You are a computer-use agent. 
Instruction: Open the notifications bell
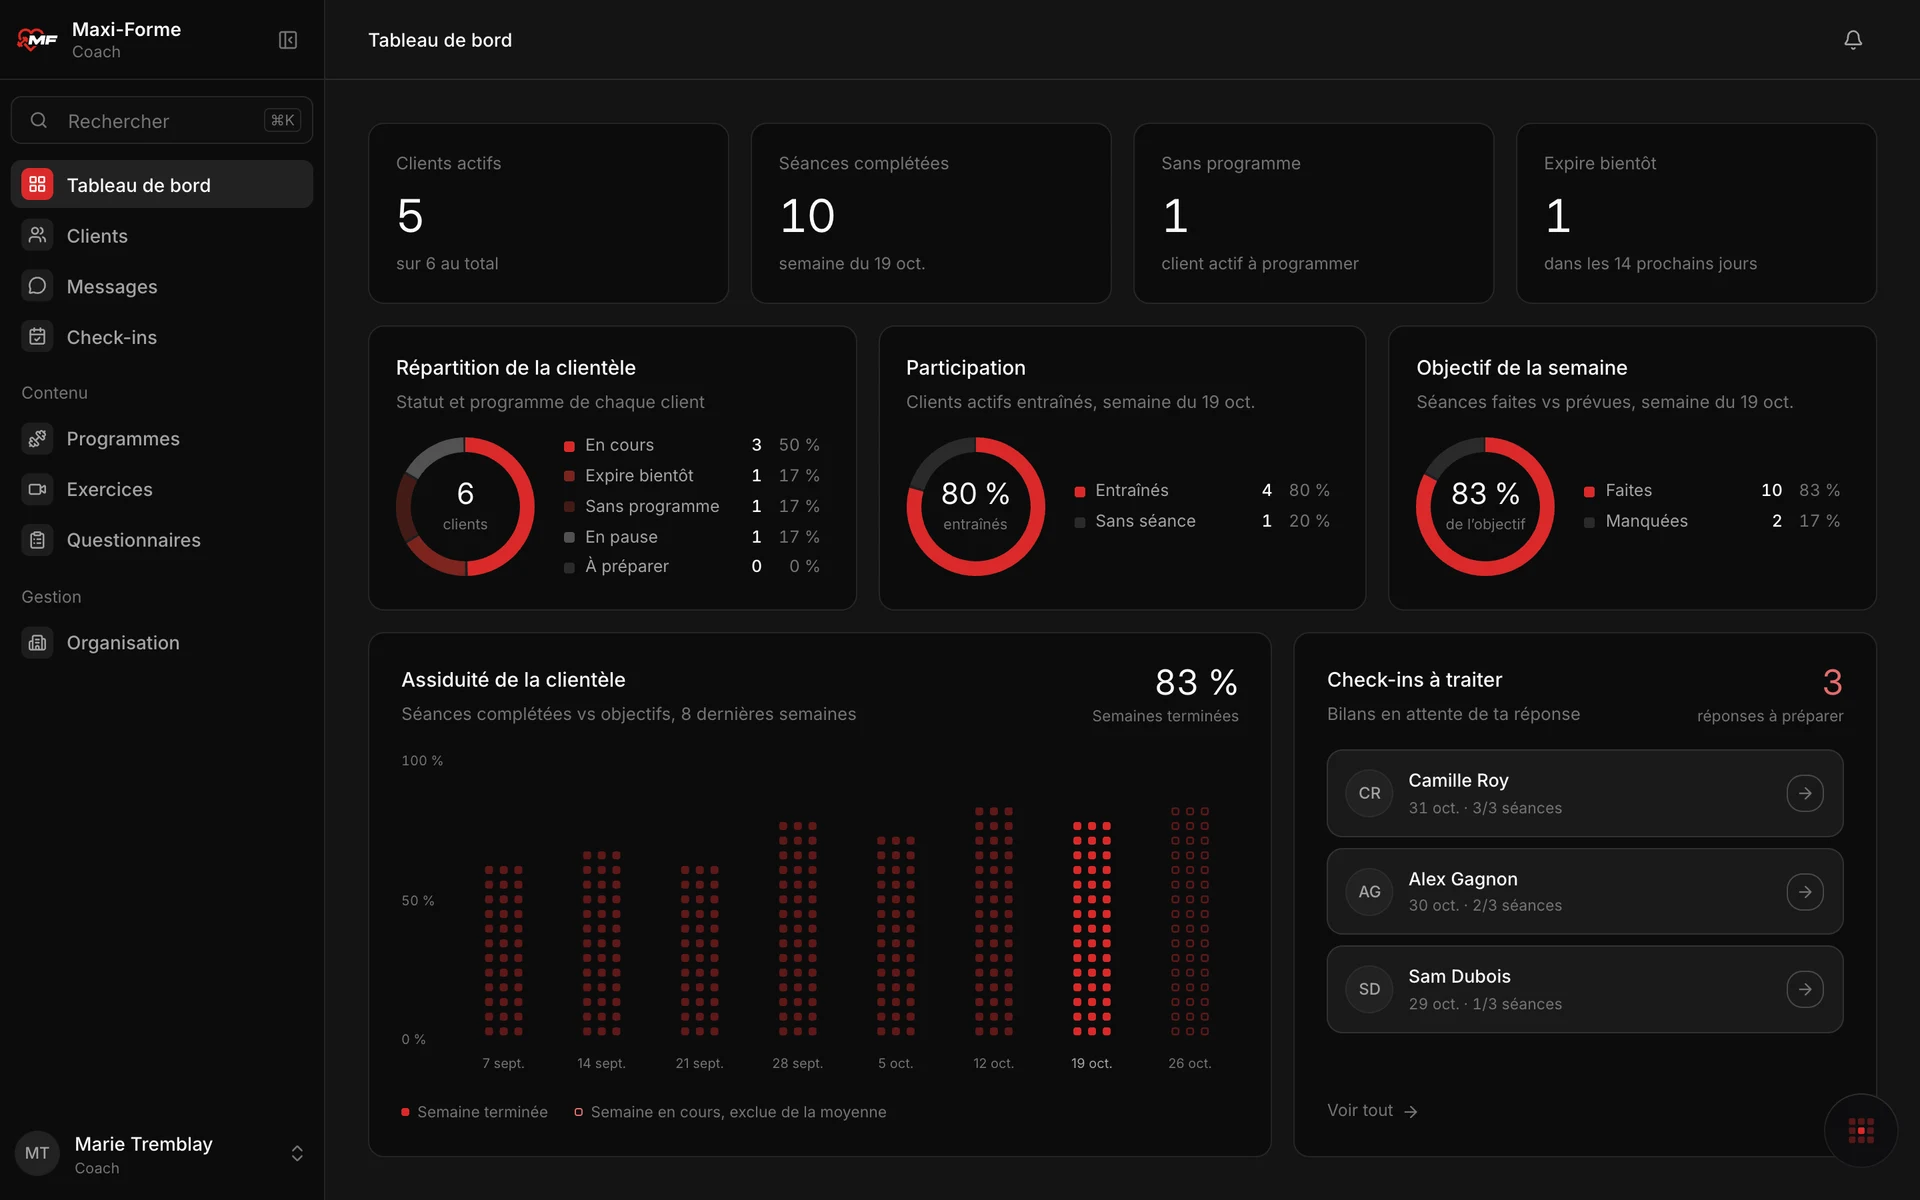click(1853, 40)
